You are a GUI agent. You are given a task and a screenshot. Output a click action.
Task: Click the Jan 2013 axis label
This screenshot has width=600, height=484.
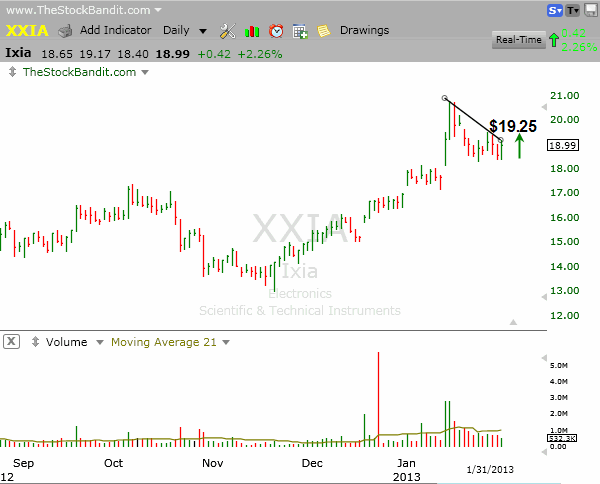pyautogui.click(x=406, y=470)
